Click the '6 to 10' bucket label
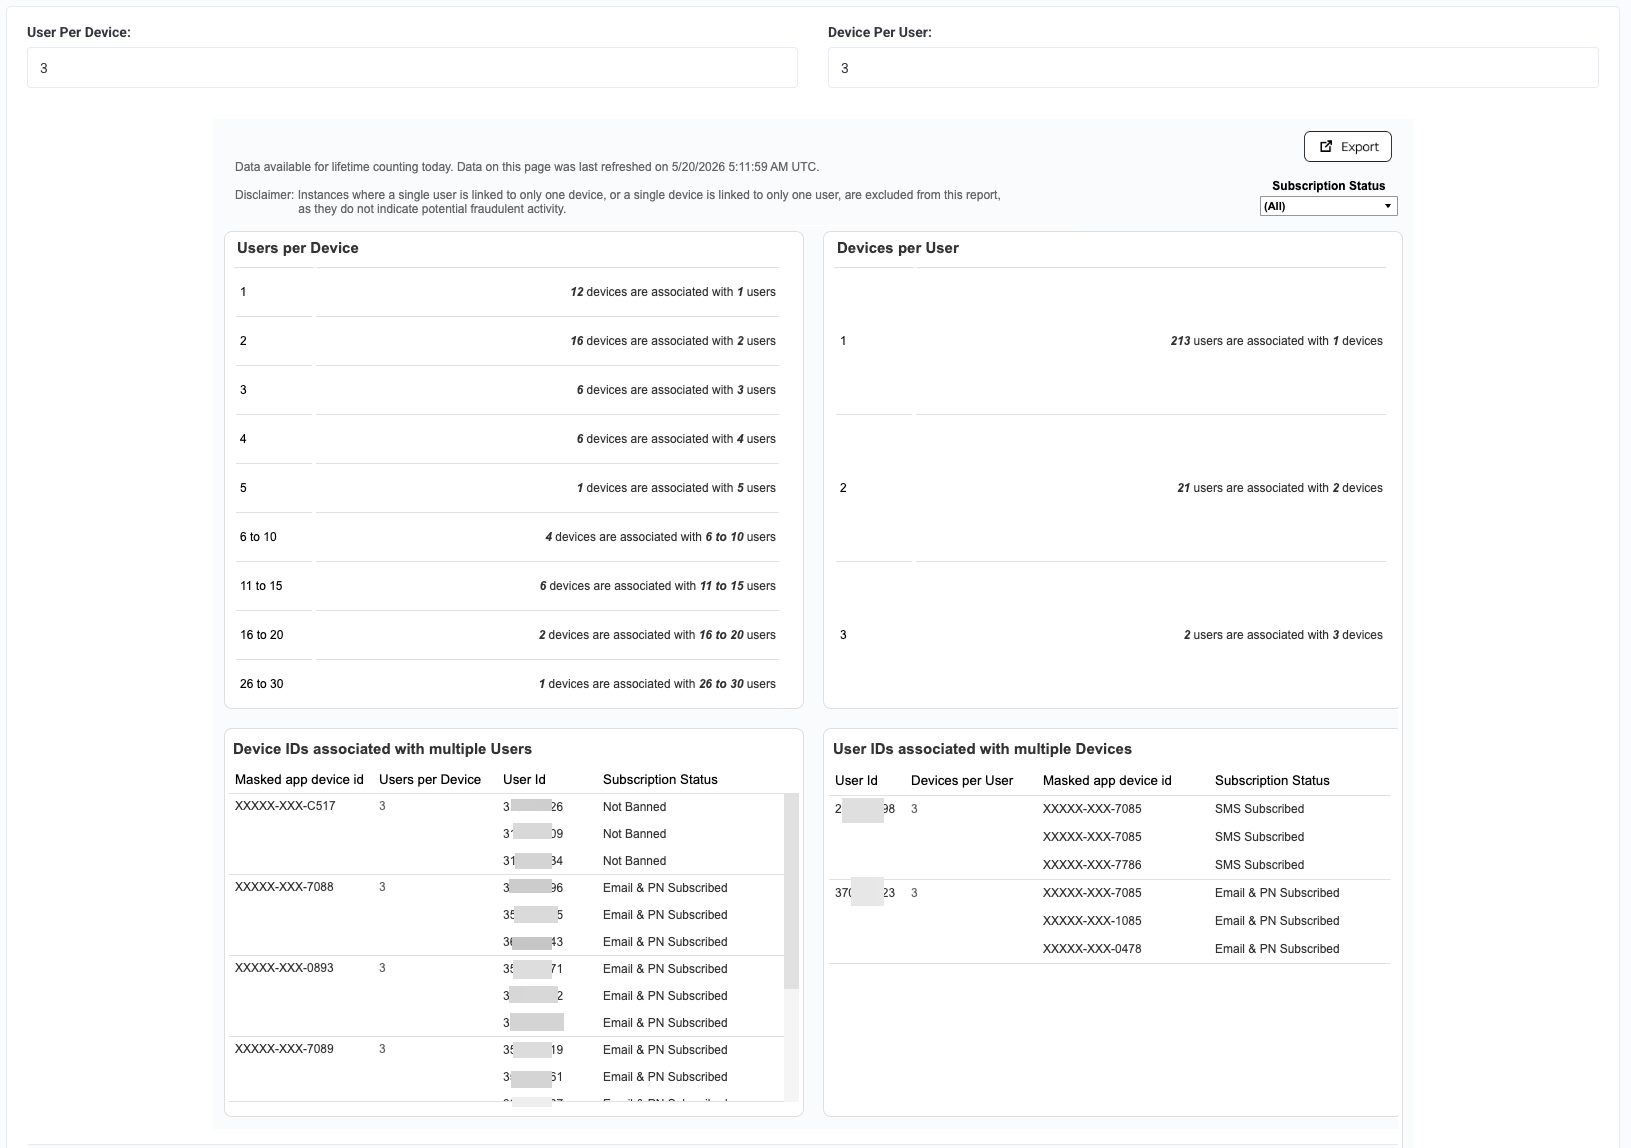Viewport: 1631px width, 1148px height. point(258,537)
